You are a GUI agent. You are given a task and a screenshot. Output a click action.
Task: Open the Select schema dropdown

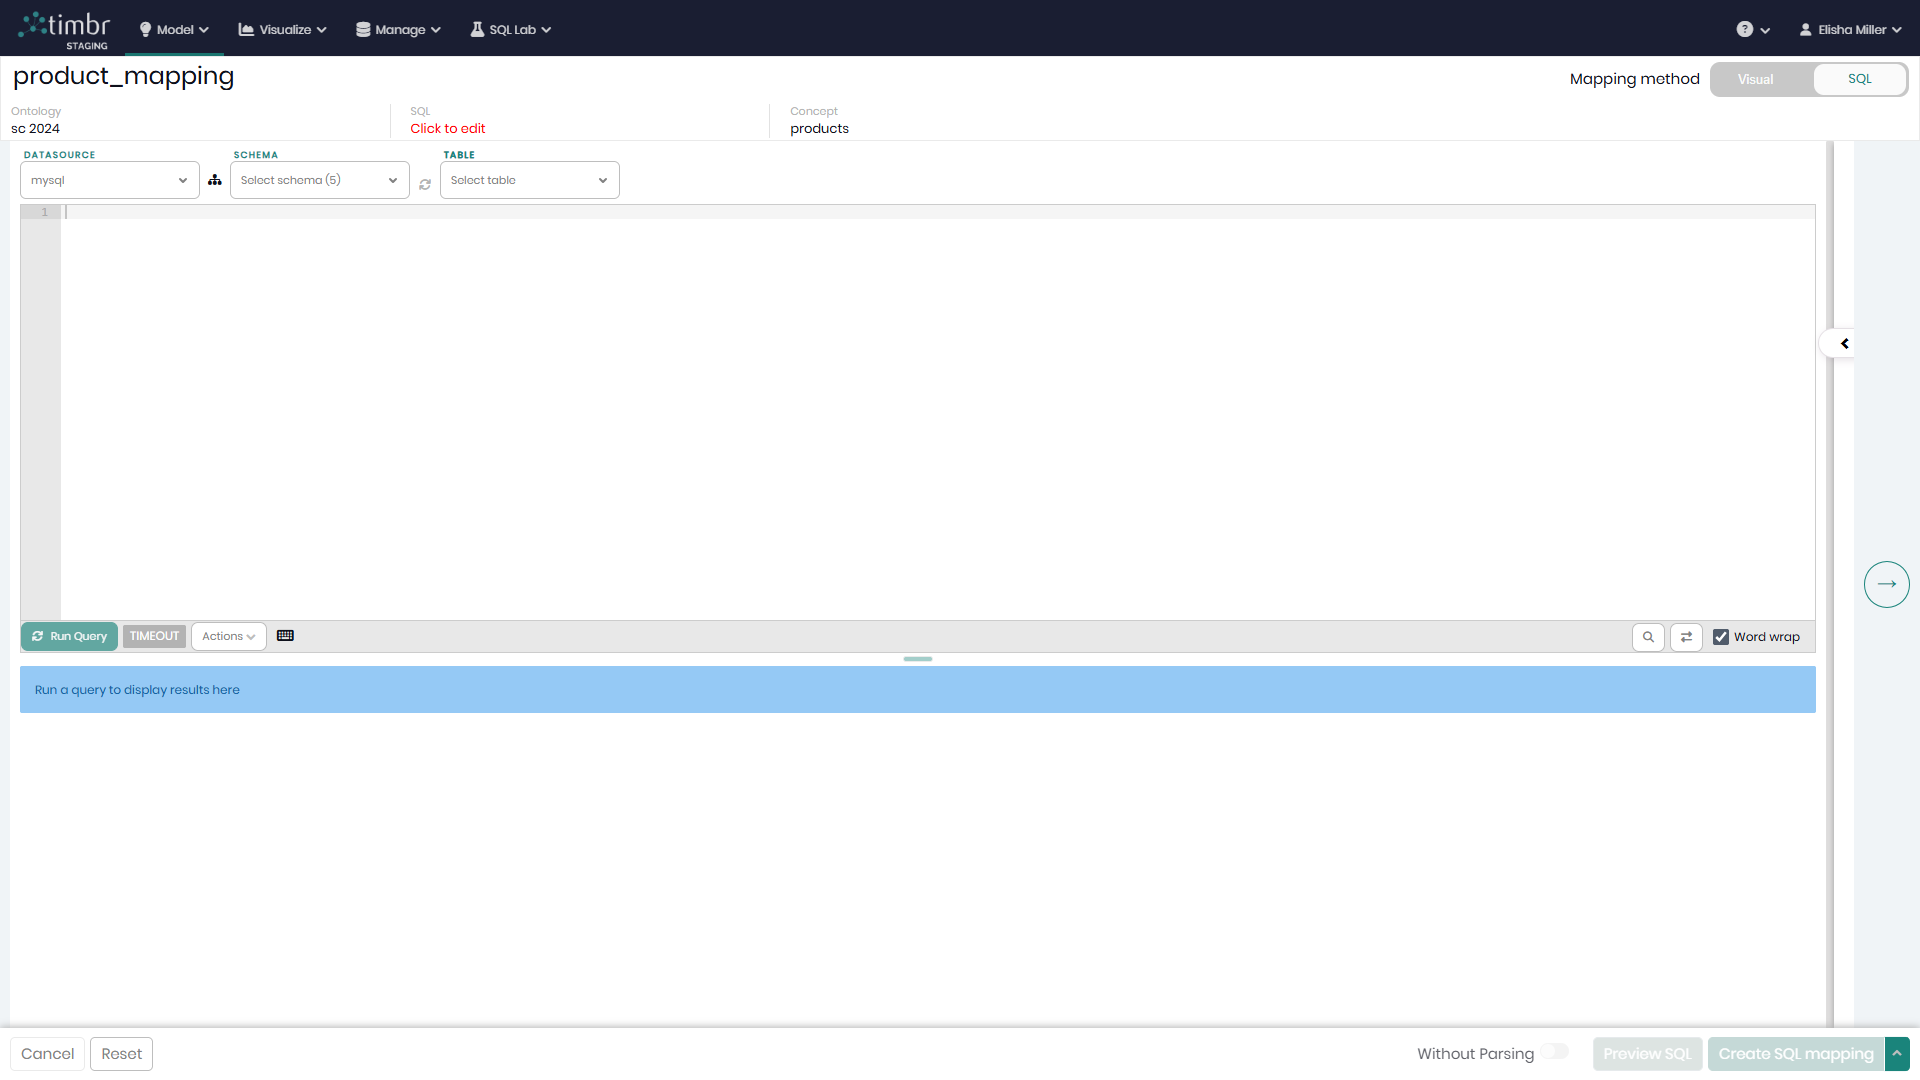(318, 180)
